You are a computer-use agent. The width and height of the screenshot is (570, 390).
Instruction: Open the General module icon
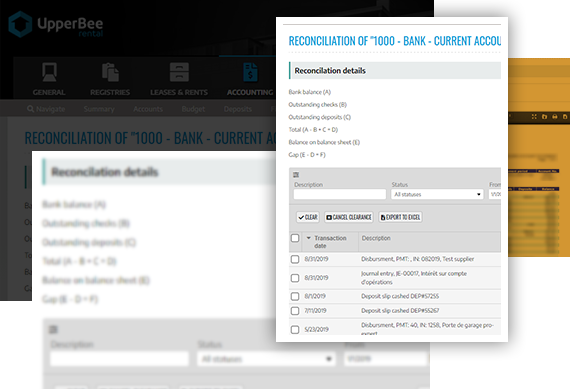(49, 72)
